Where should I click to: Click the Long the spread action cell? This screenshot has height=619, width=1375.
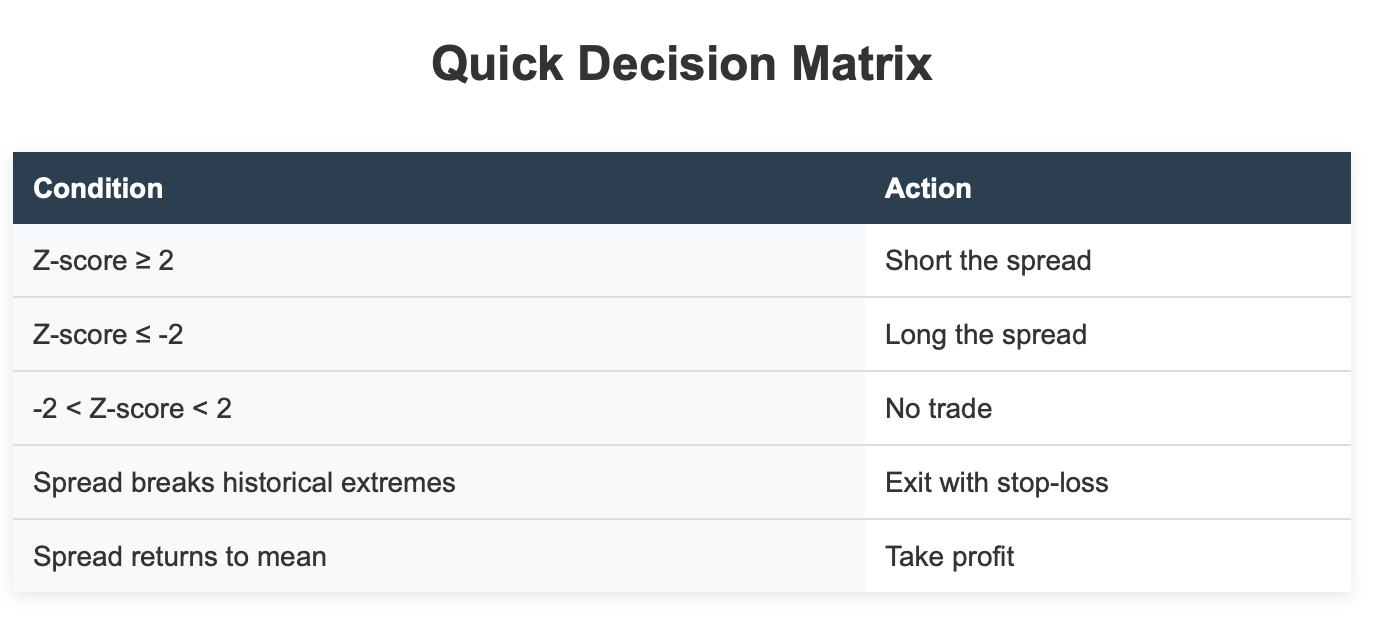1108,334
